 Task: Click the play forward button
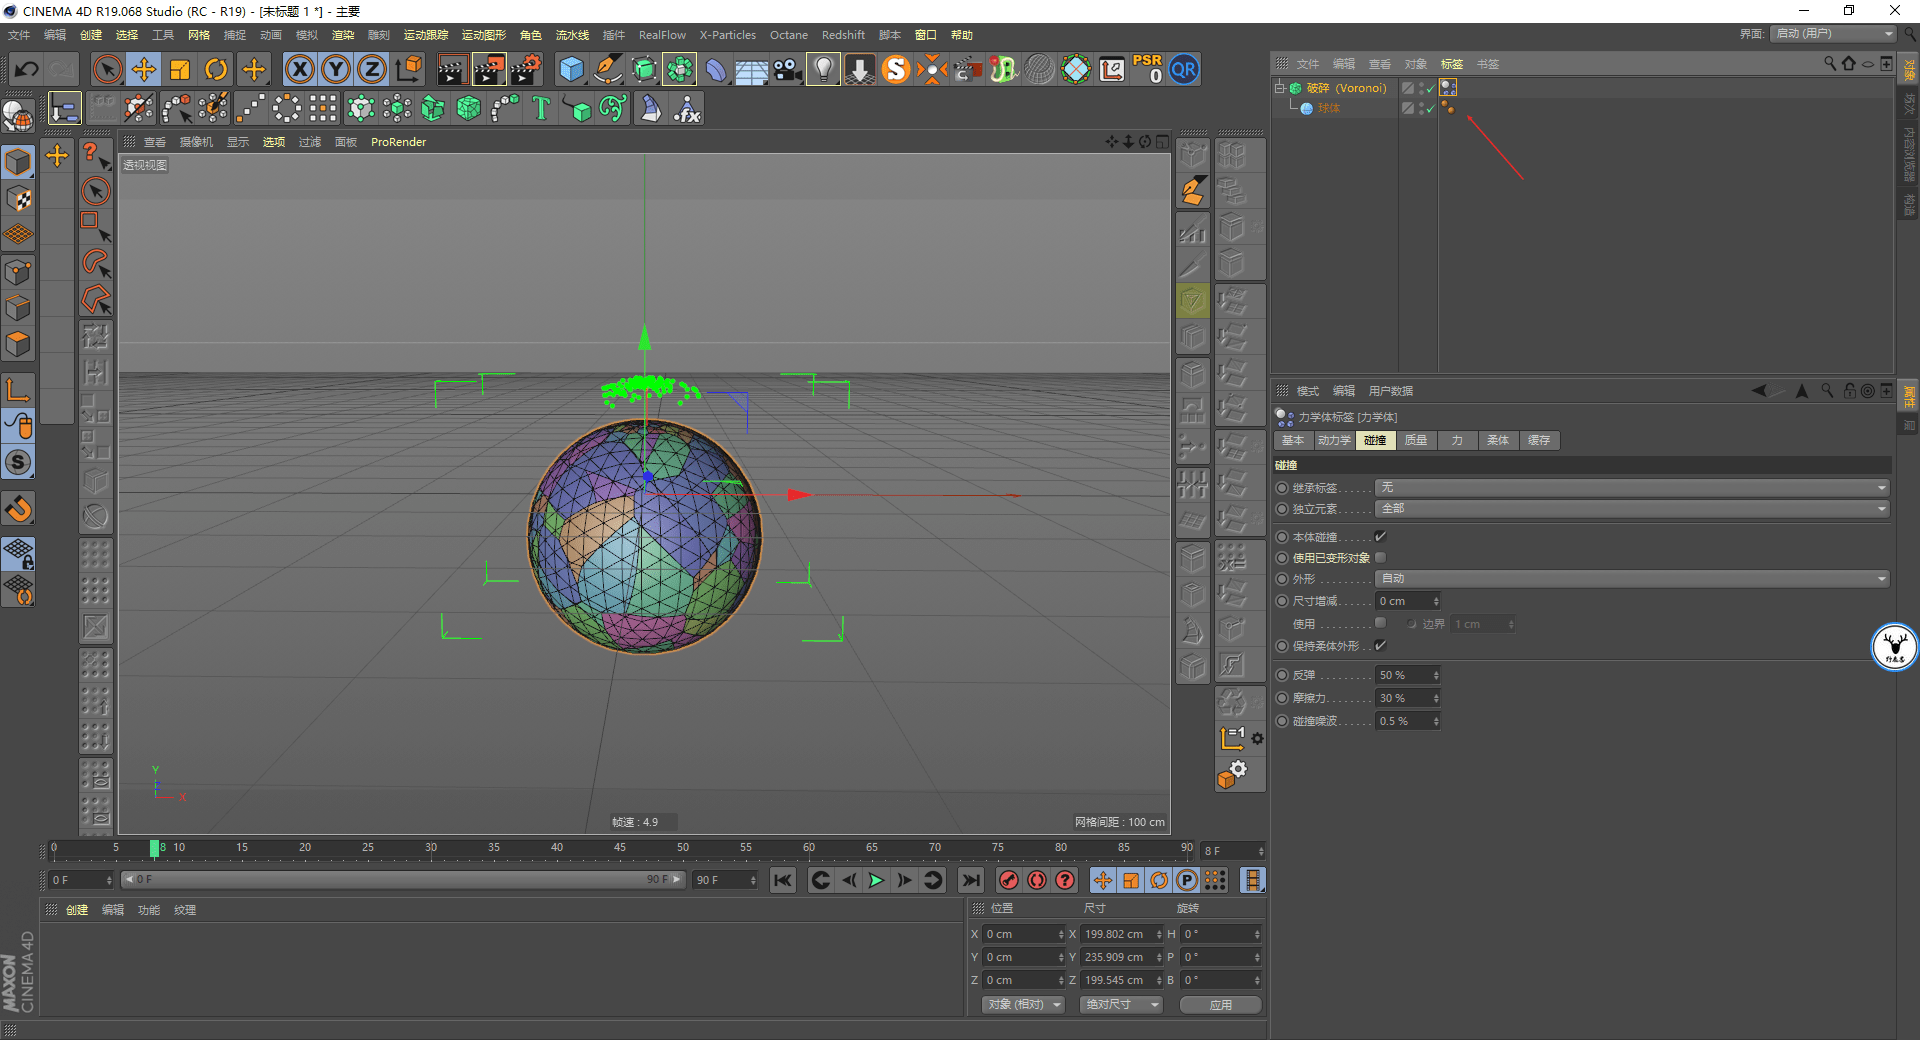point(876,880)
